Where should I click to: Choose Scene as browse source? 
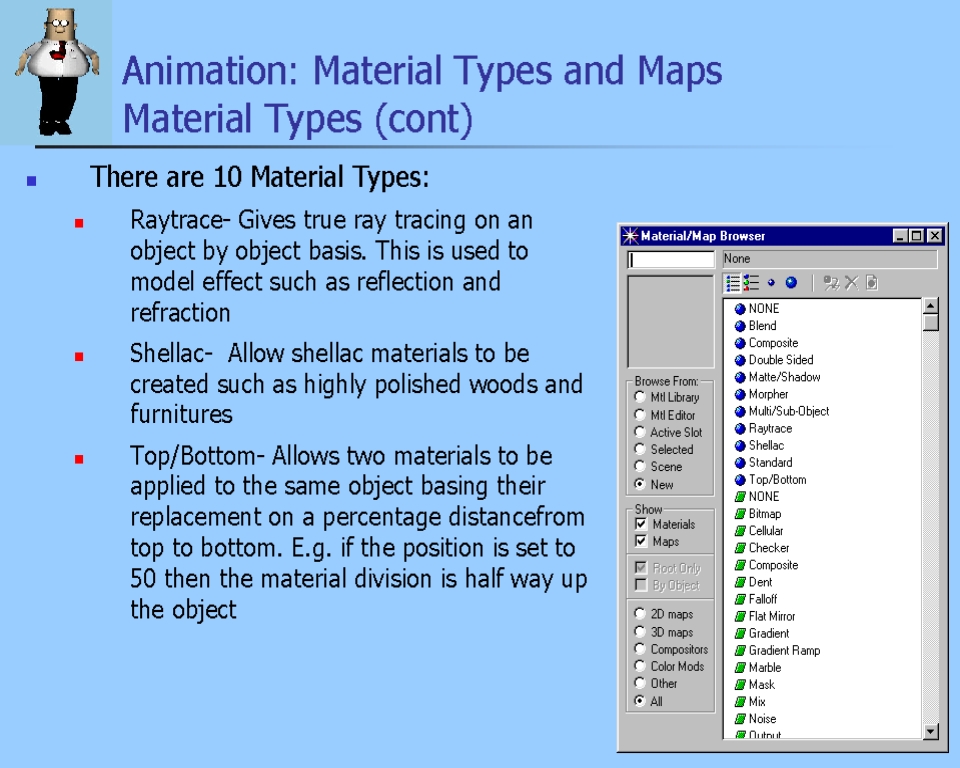click(x=640, y=467)
